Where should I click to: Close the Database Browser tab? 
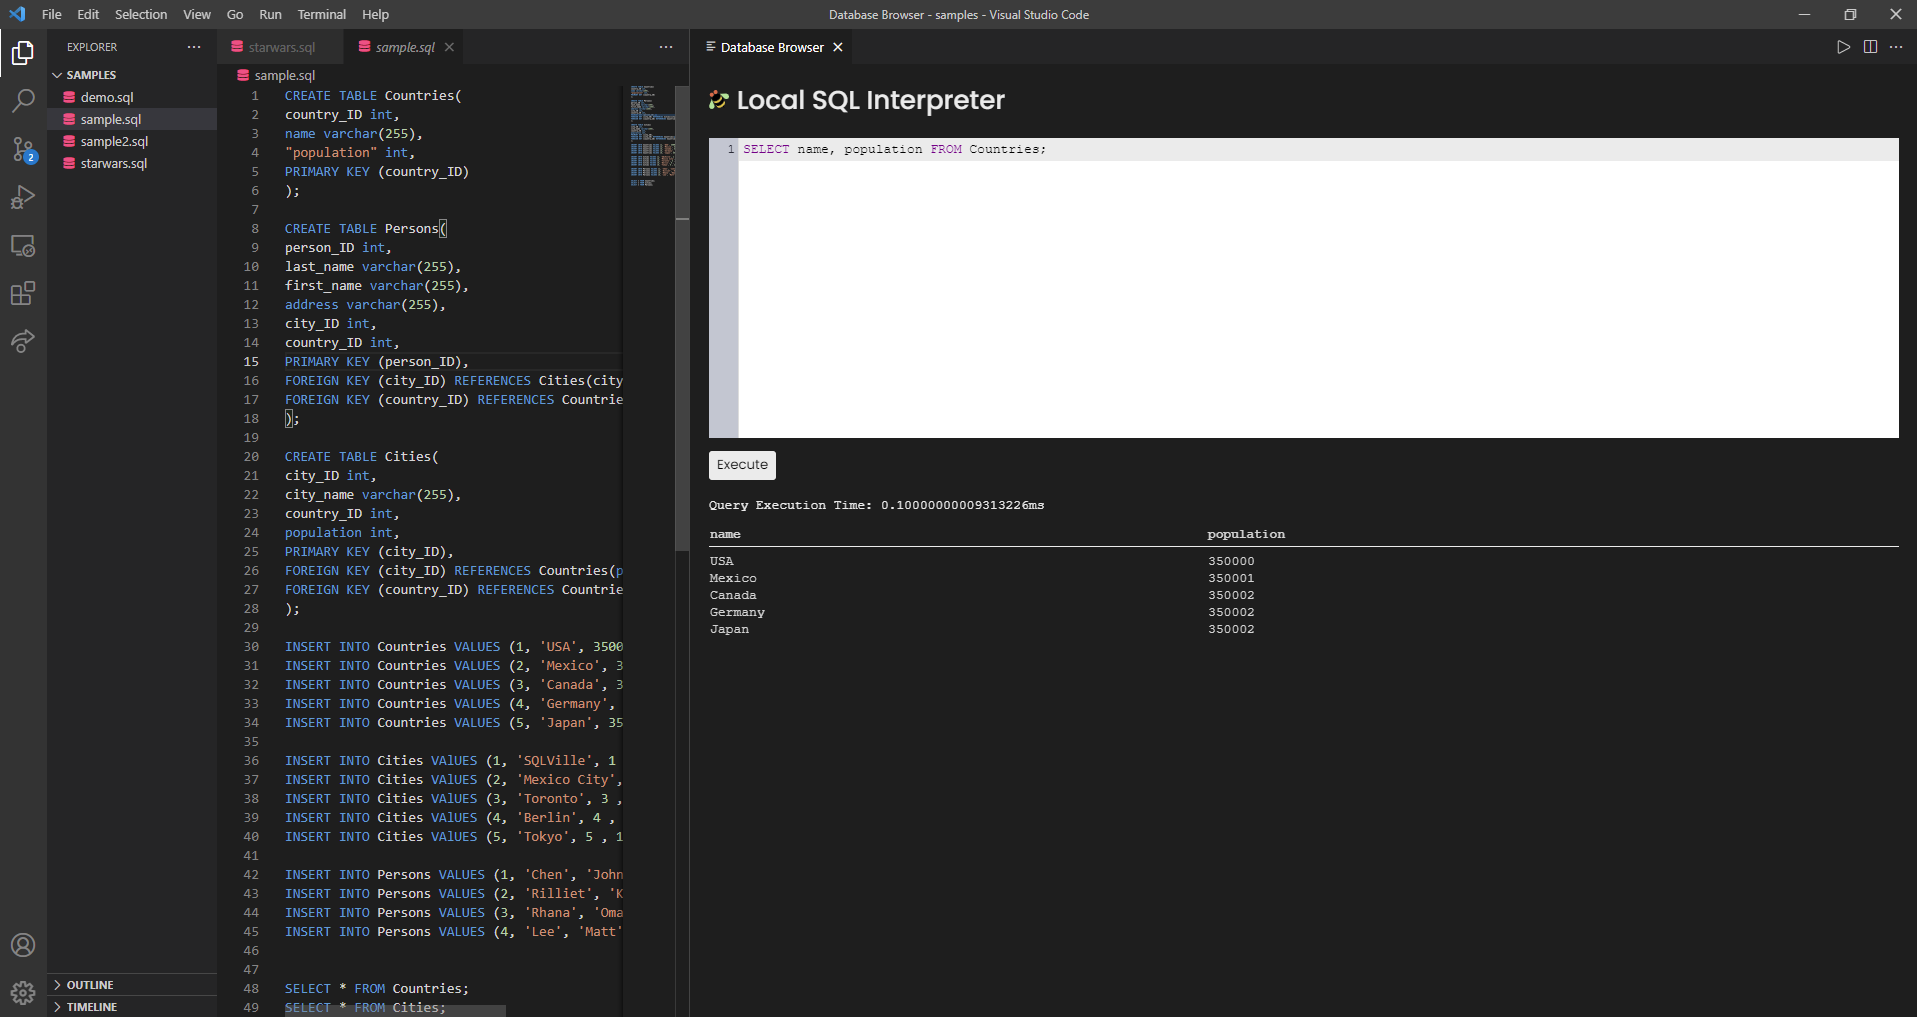838,47
